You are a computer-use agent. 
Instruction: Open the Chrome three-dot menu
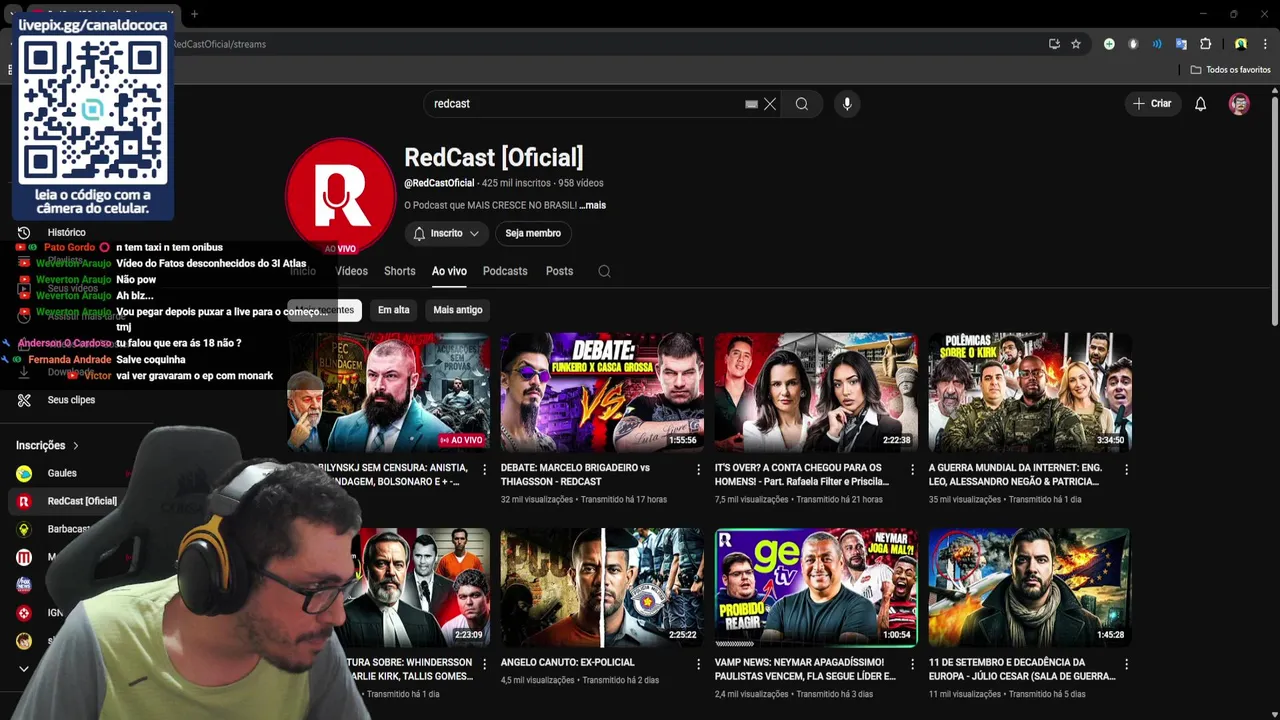coord(1265,44)
